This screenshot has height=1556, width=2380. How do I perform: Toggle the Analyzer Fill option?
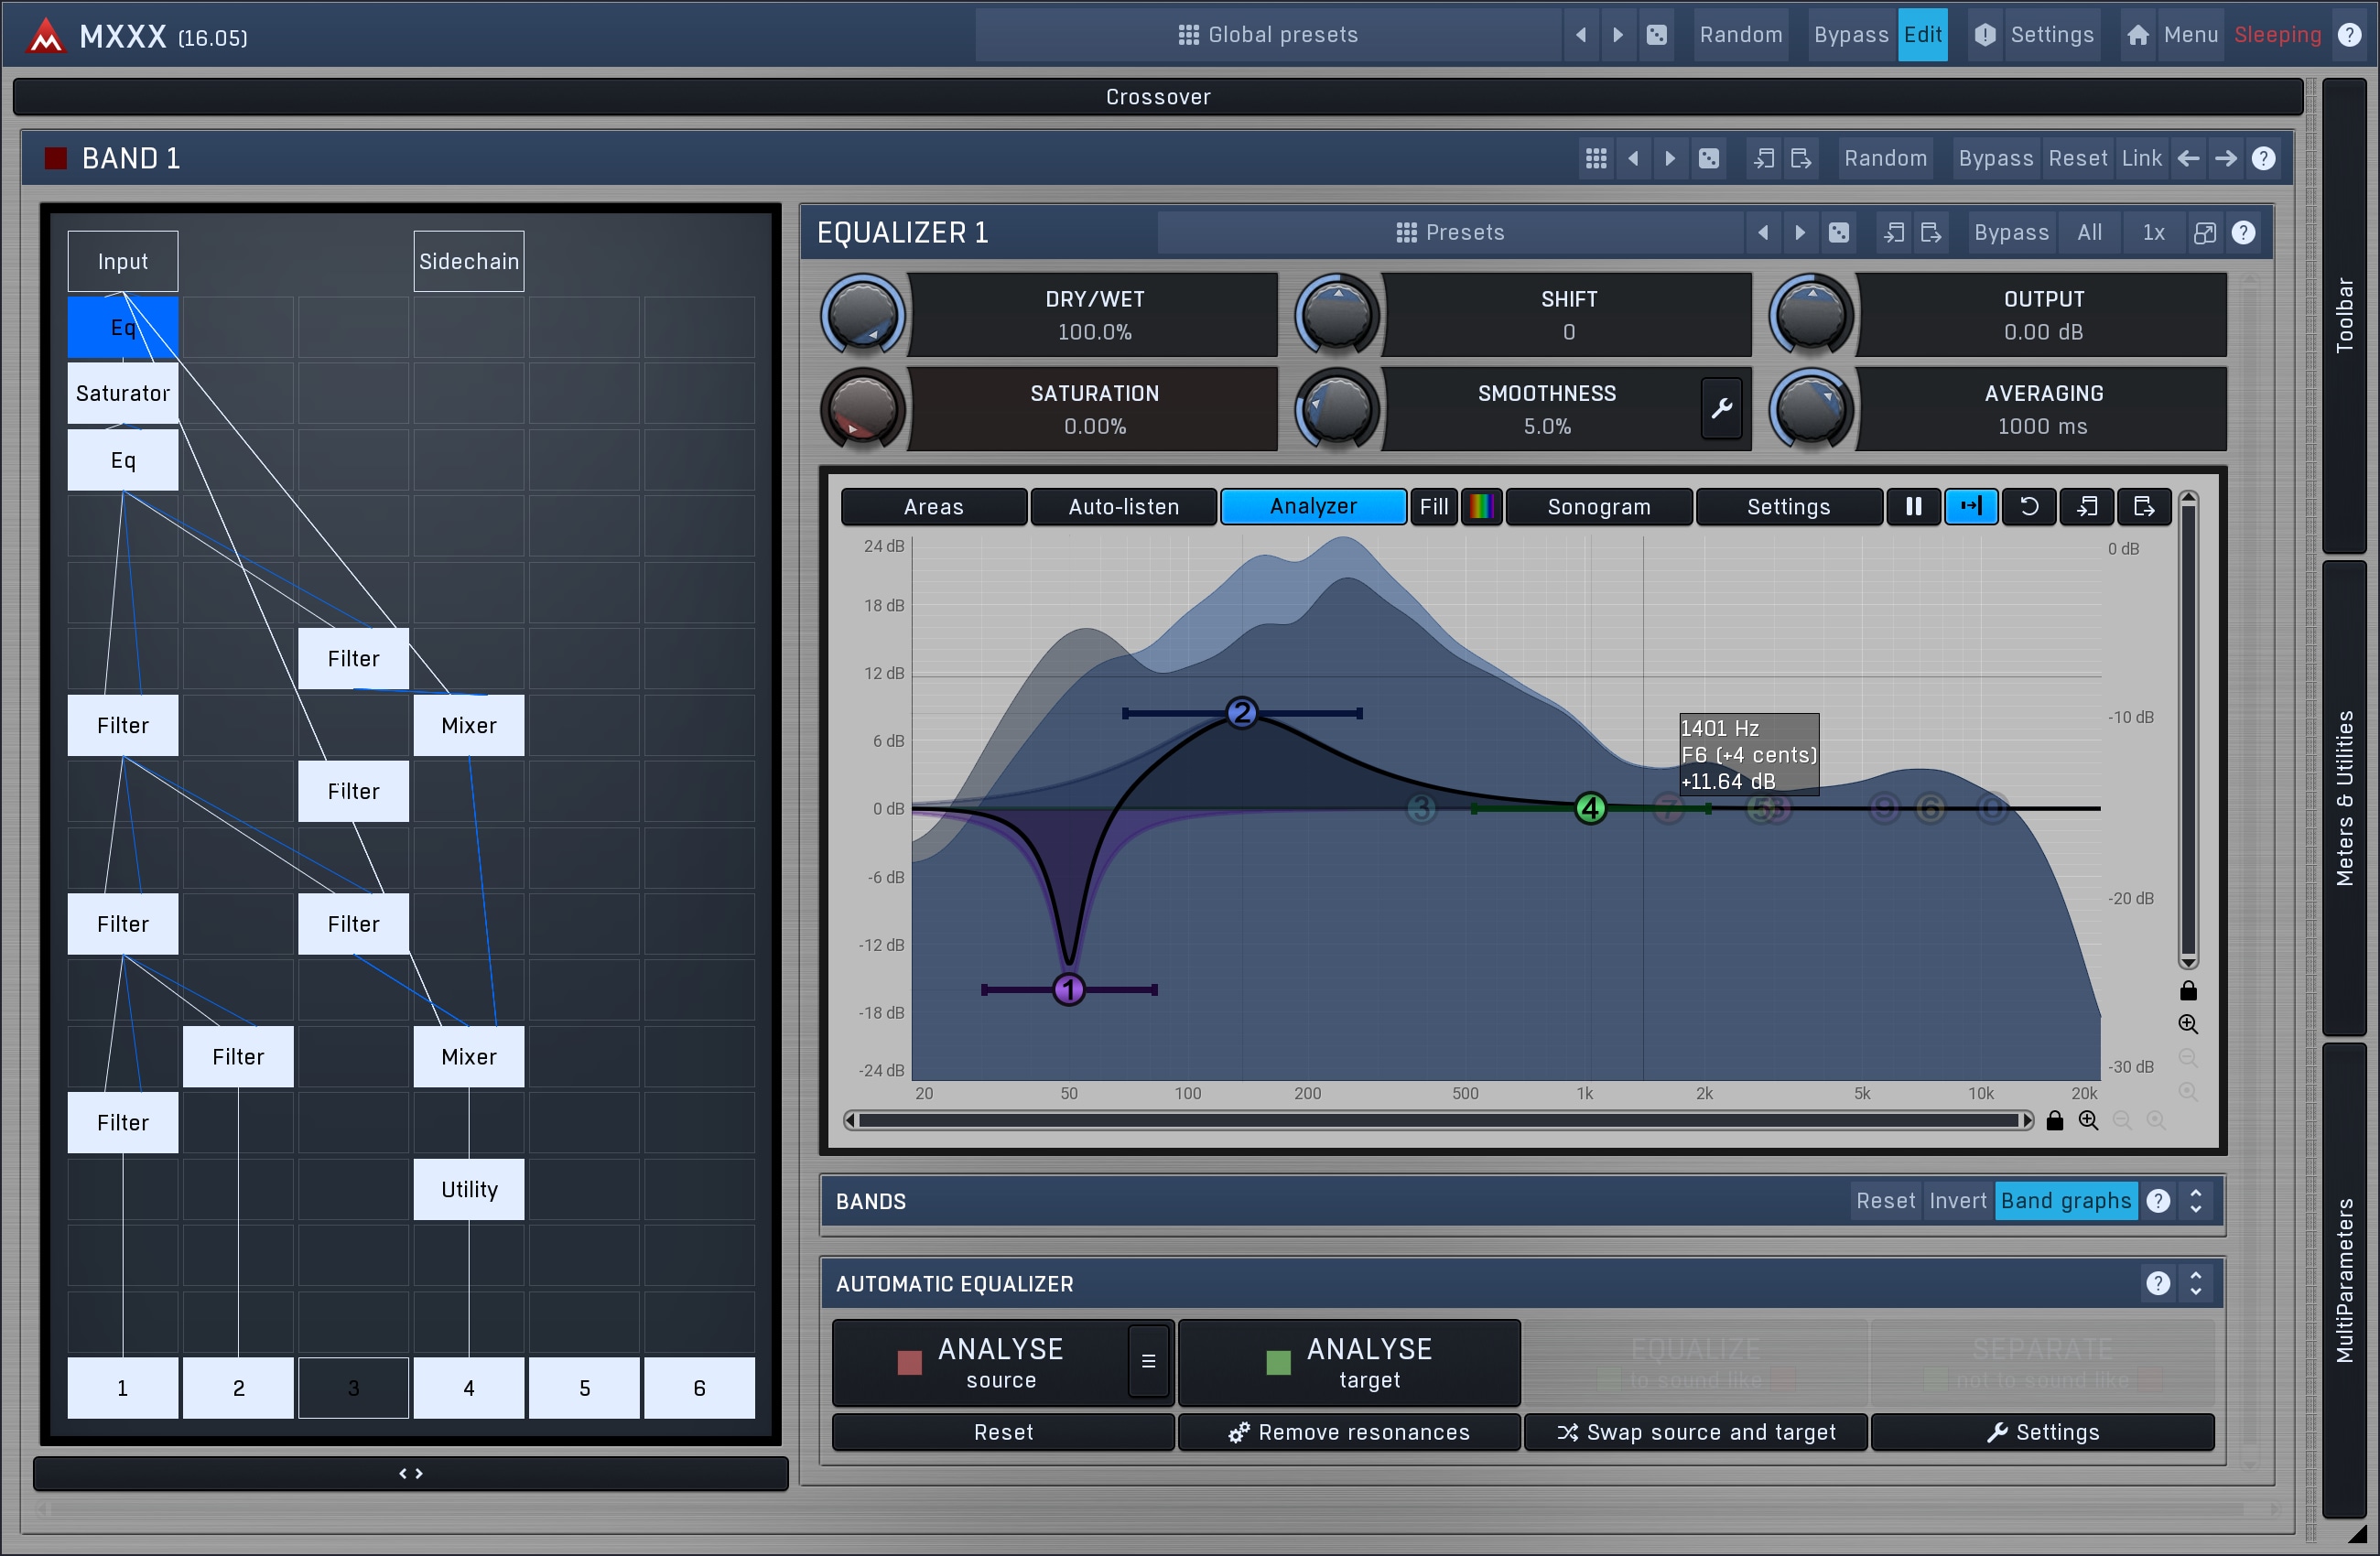coord(1433,506)
